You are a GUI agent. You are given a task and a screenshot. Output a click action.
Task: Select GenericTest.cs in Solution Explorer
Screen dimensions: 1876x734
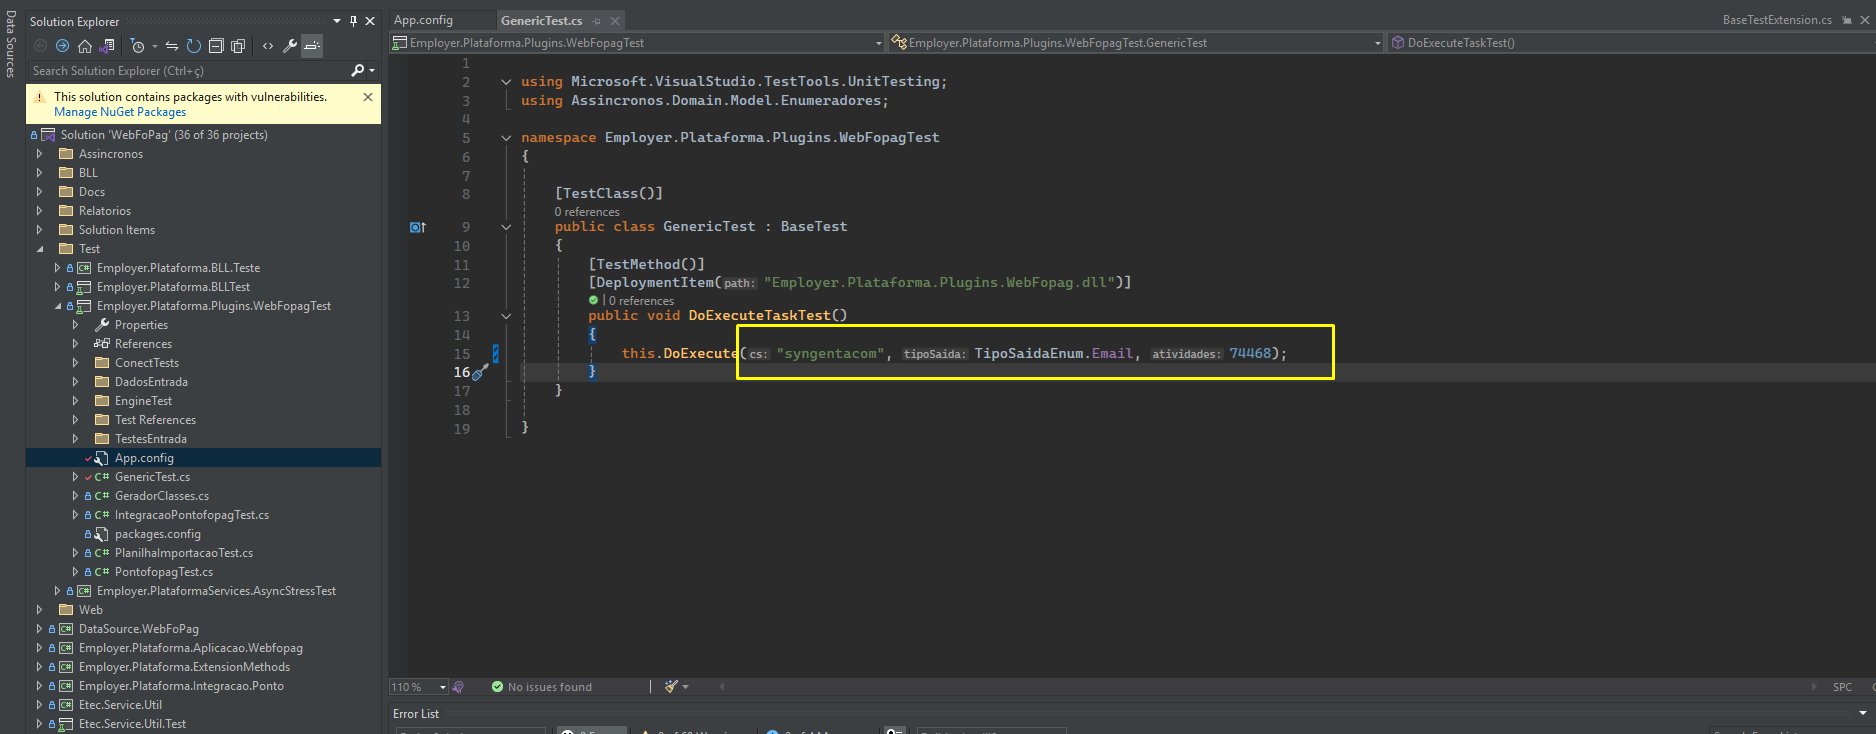click(152, 477)
